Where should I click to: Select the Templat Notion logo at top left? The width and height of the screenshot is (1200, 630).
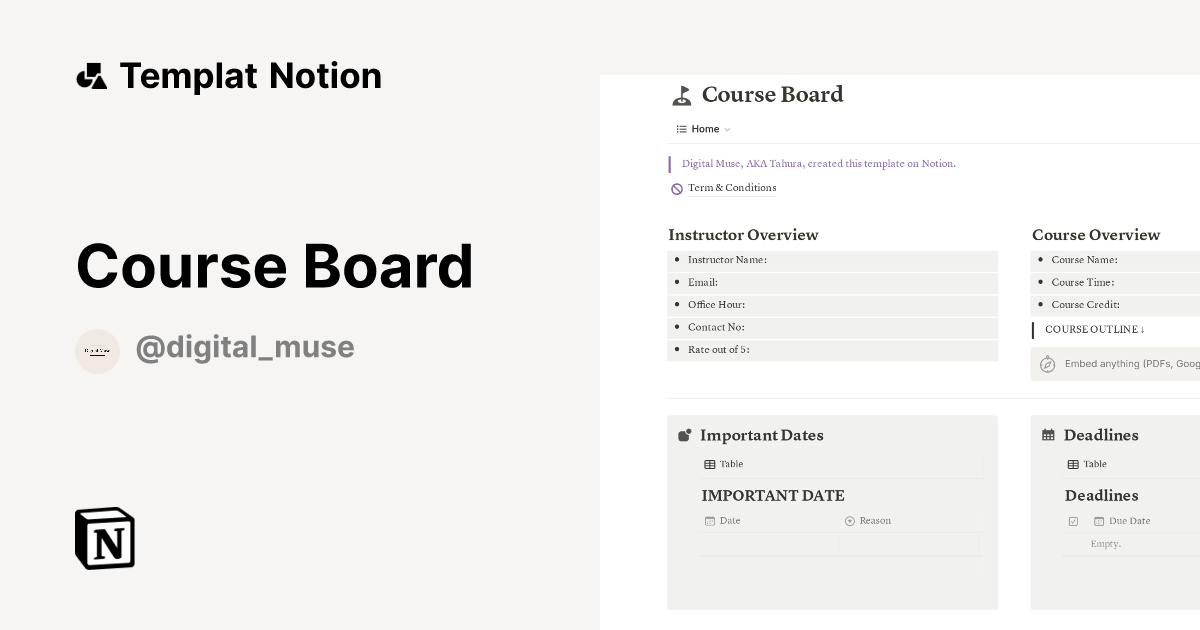pyautogui.click(x=93, y=75)
